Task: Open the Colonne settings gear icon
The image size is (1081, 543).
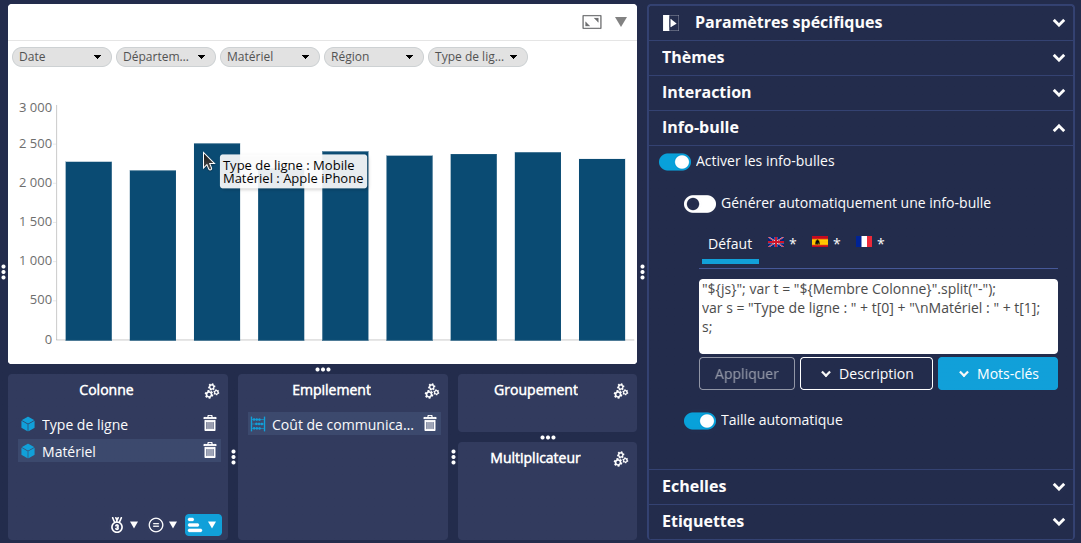Action: pos(212,391)
